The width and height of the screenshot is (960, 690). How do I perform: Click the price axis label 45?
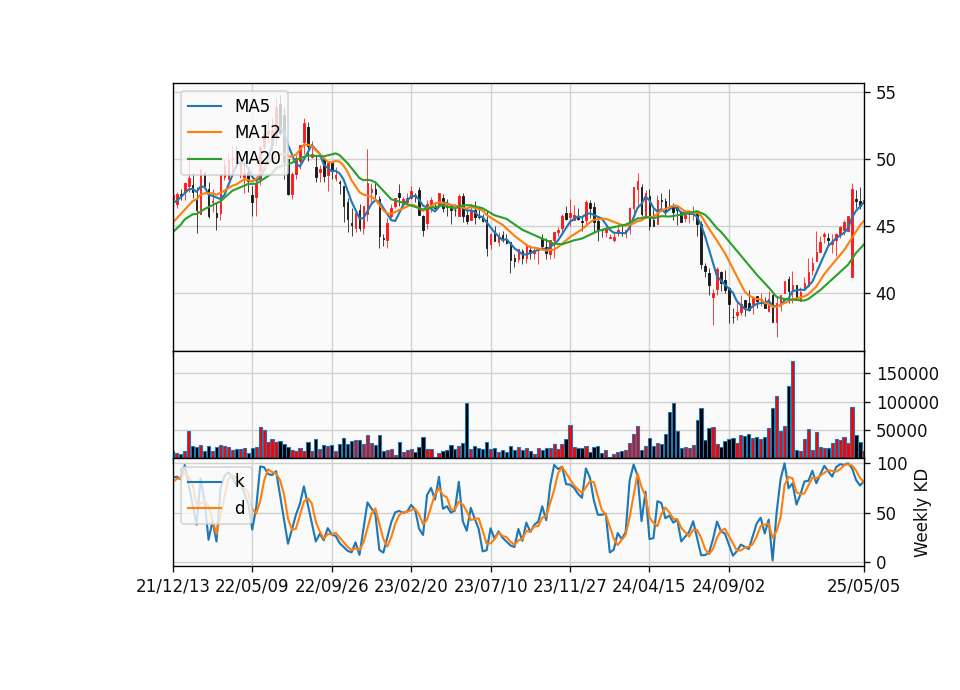885,227
